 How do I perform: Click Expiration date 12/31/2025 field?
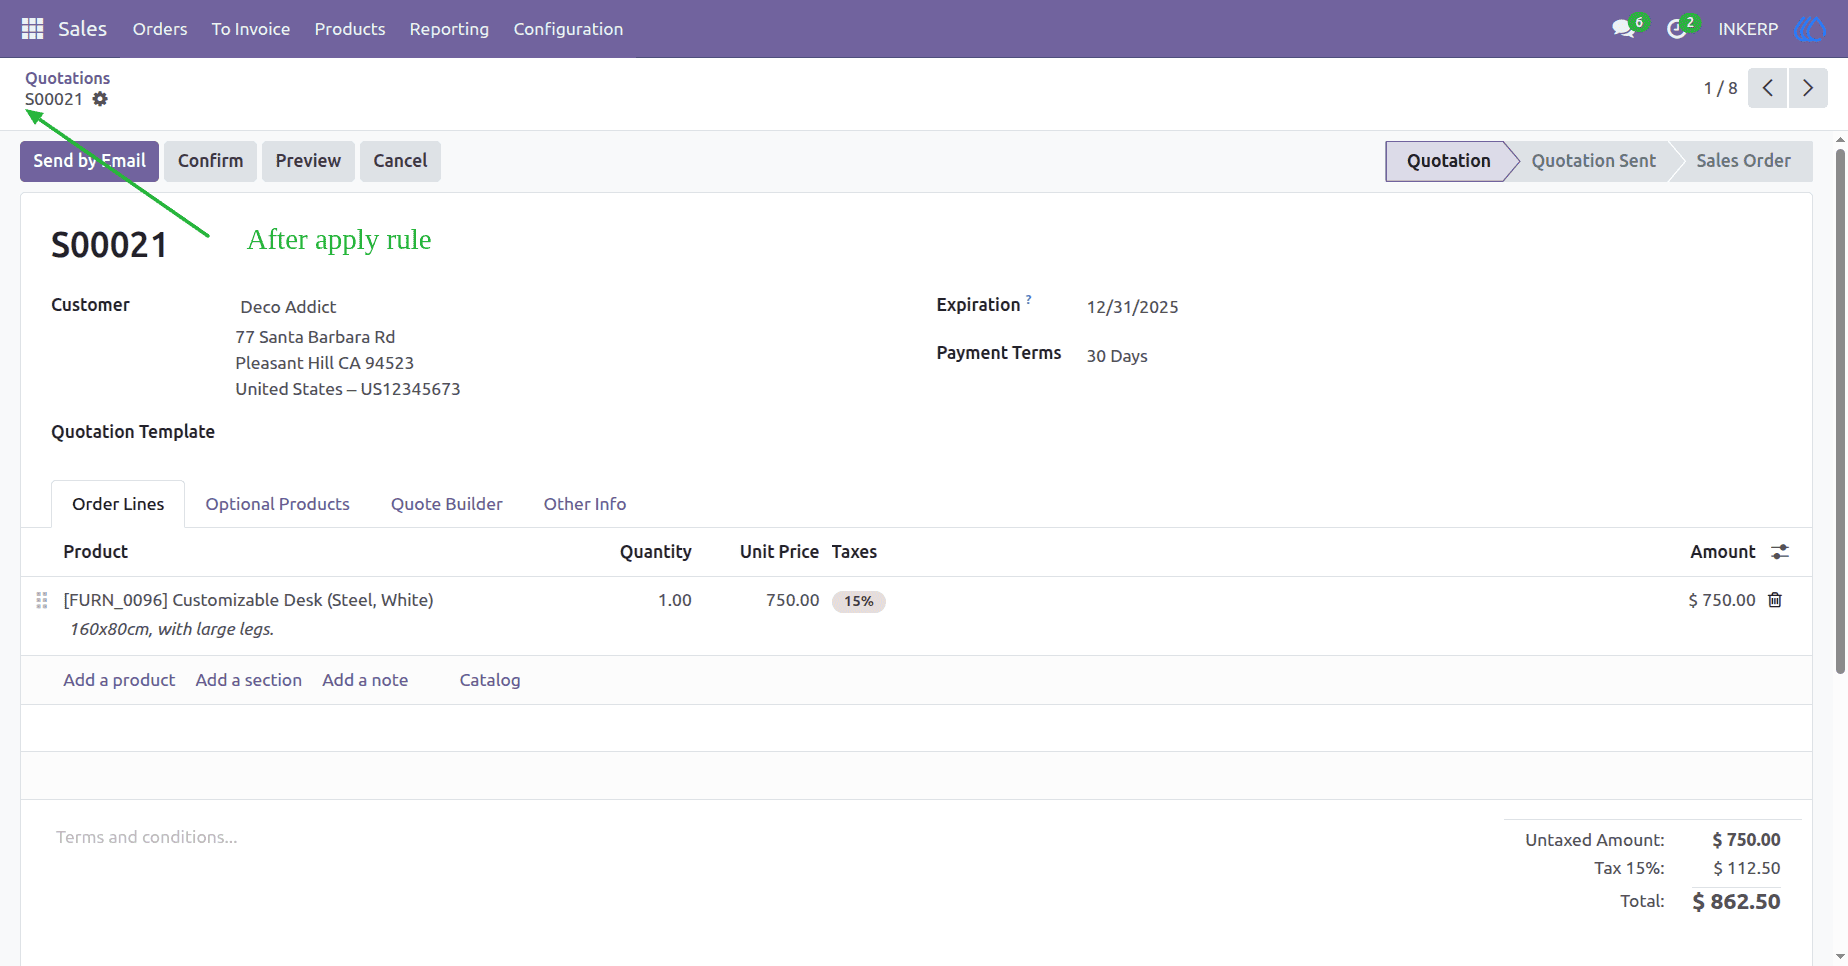1132,307
